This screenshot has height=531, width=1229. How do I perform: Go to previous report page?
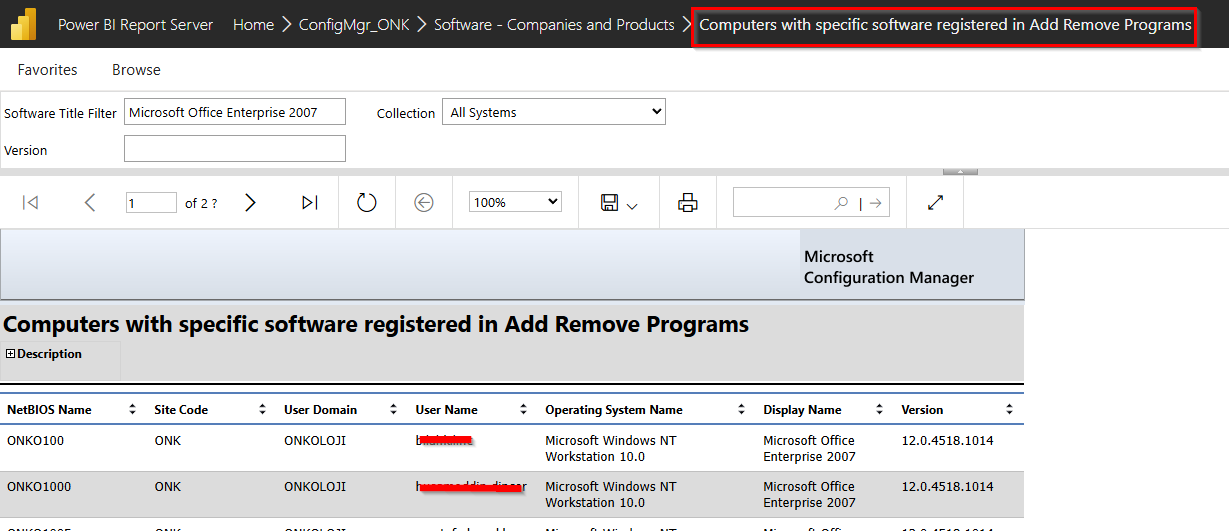point(90,203)
